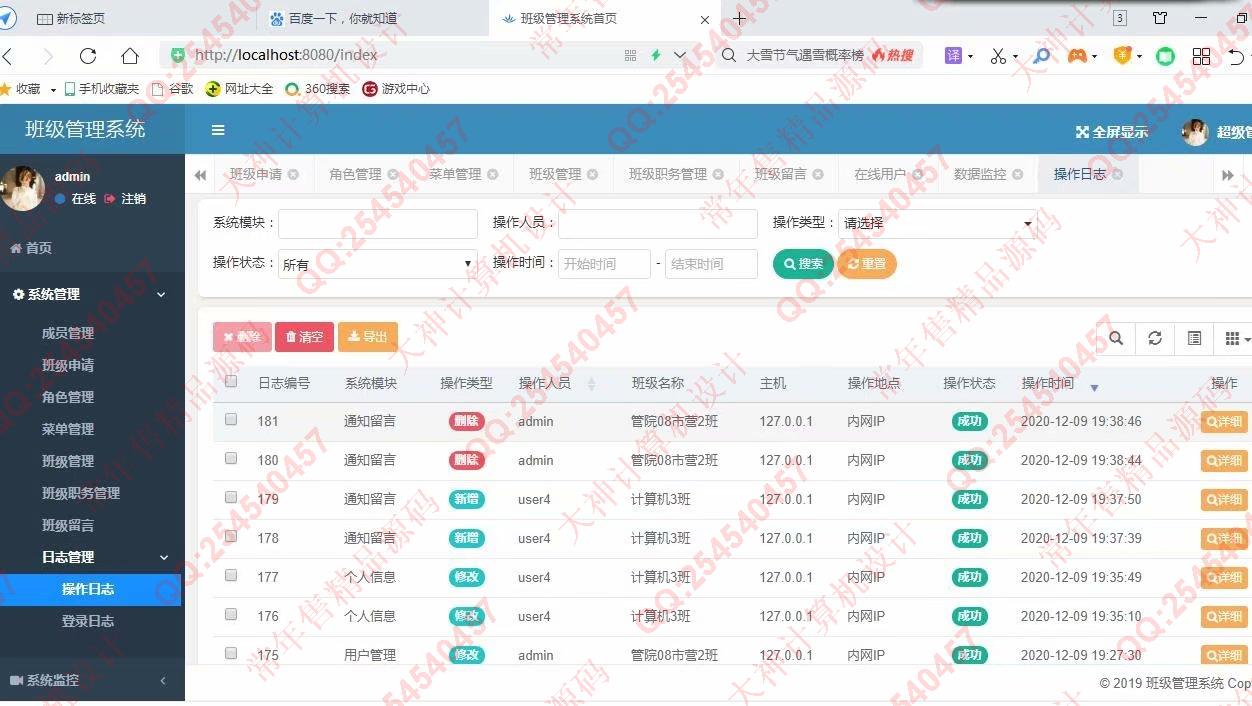Close the 数据监控 tab
The height and width of the screenshot is (706, 1252).
tap(1018, 174)
